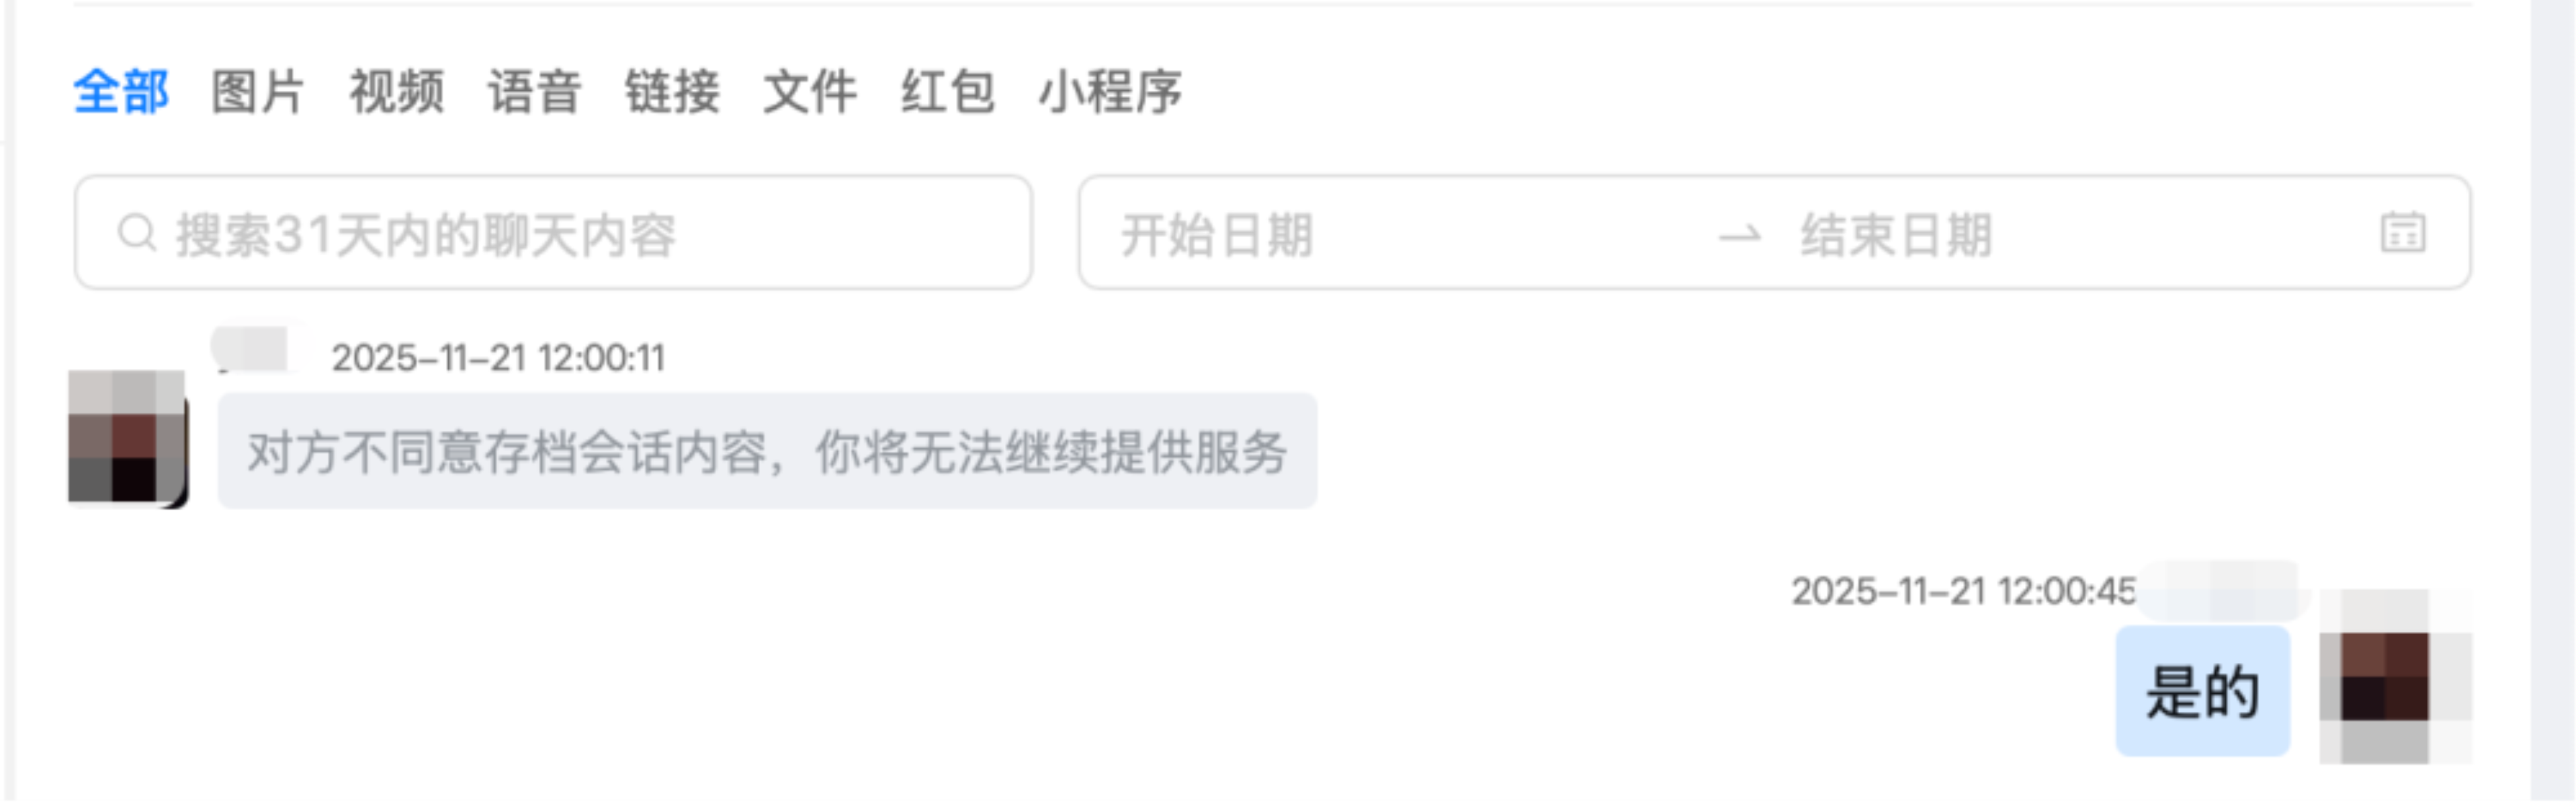Select the 全部 tab
2576x802 pixels.
coord(121,92)
